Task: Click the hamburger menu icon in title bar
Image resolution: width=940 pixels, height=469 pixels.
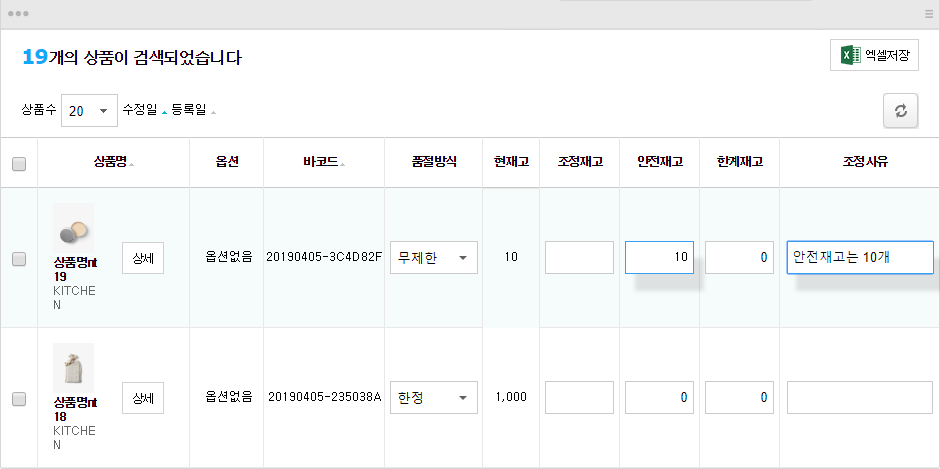Action: pos(929,14)
